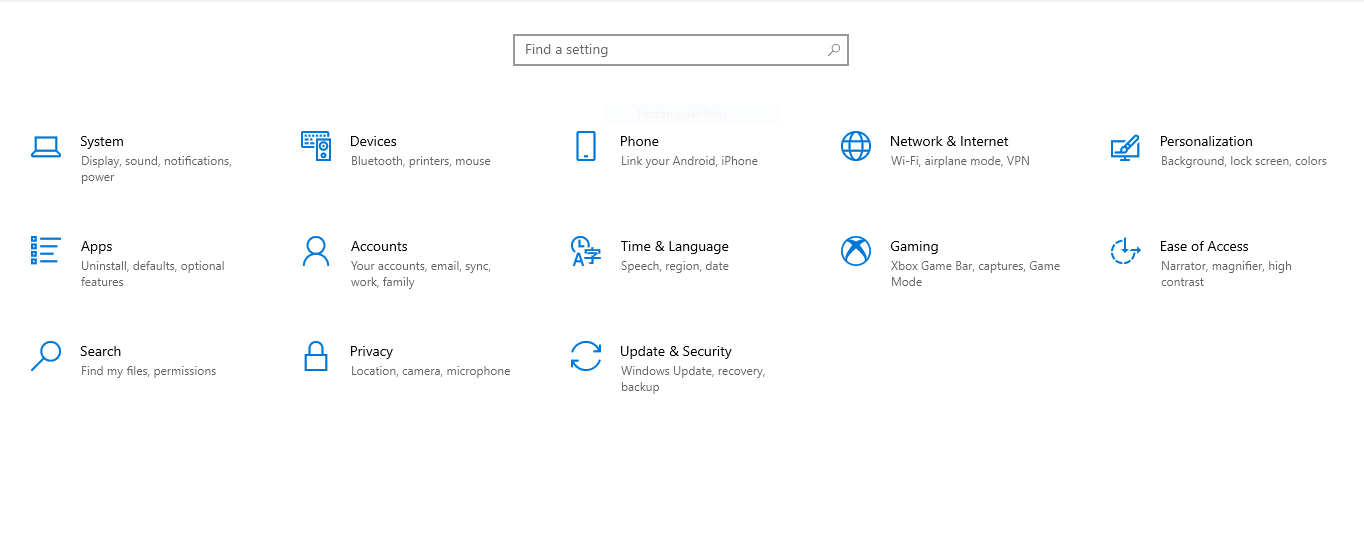Open the Gaming settings title

point(914,247)
